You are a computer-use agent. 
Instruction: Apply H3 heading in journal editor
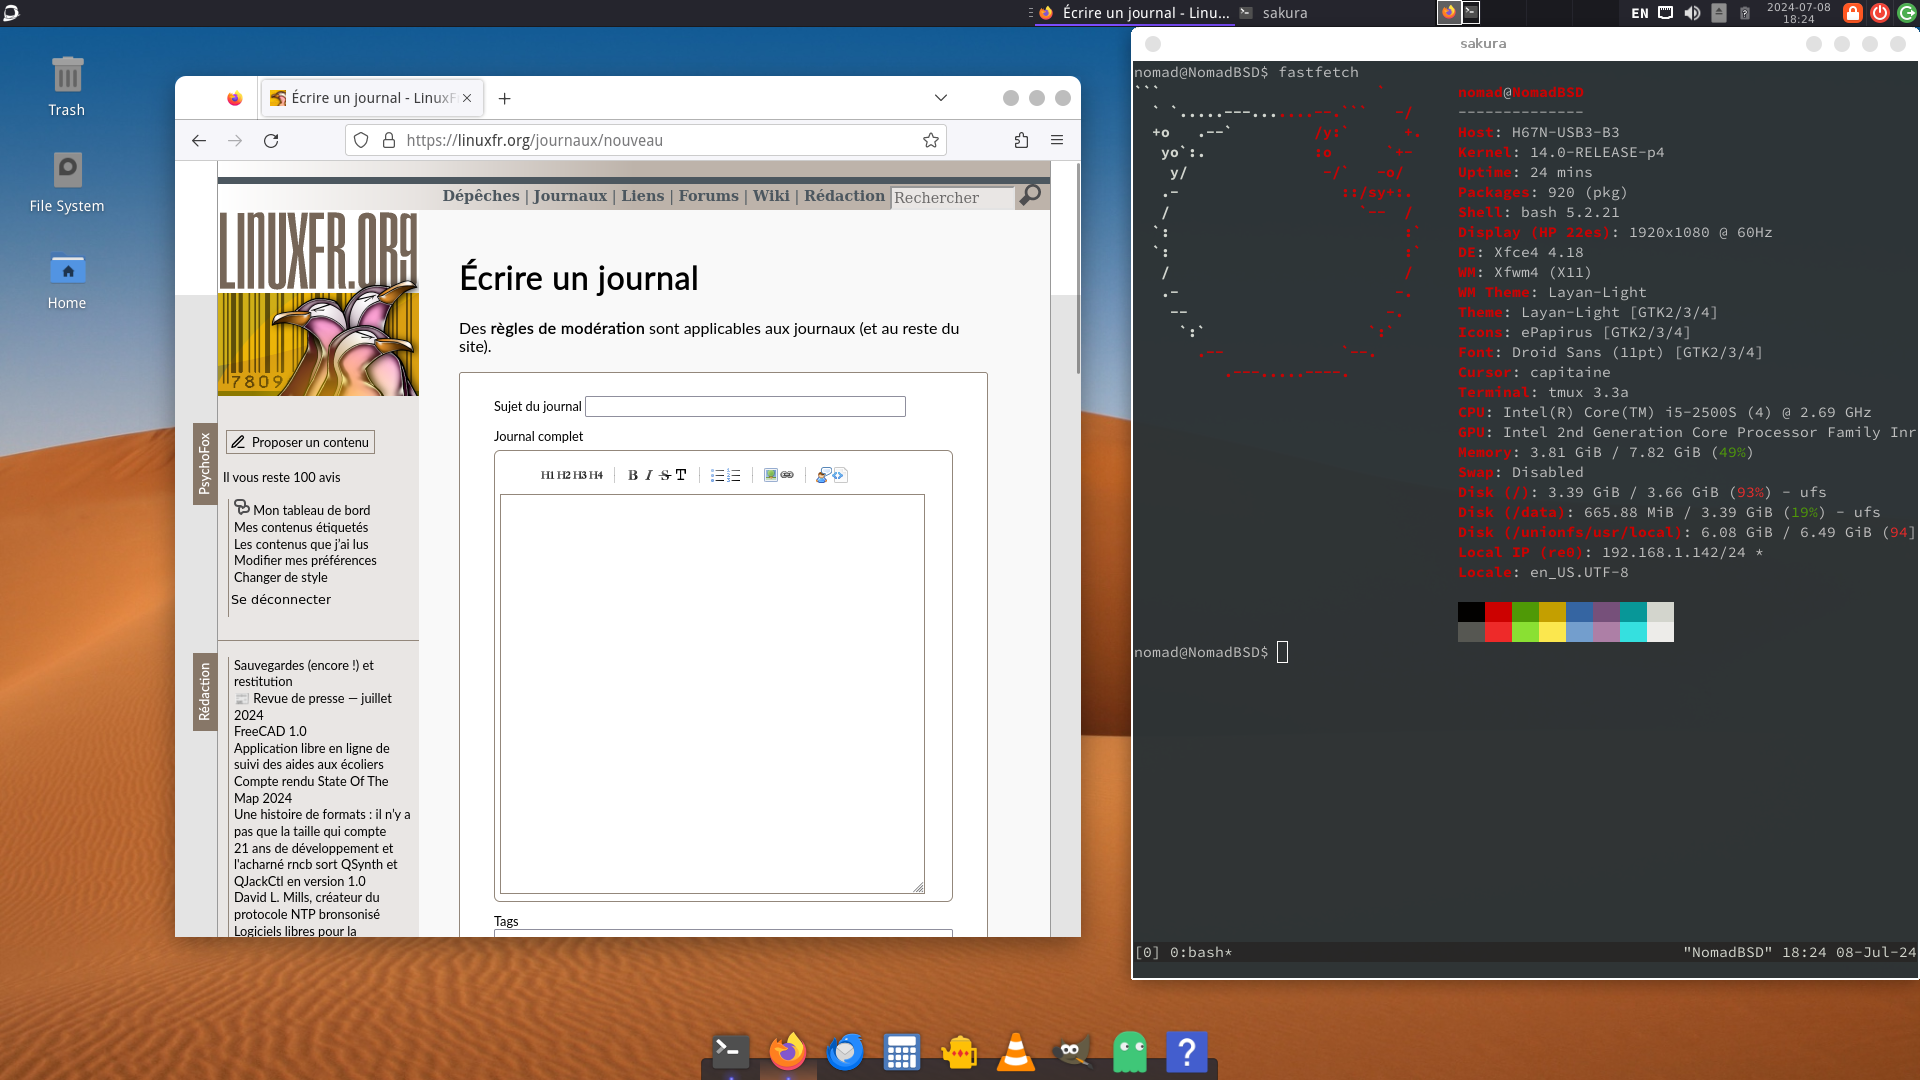(579, 475)
